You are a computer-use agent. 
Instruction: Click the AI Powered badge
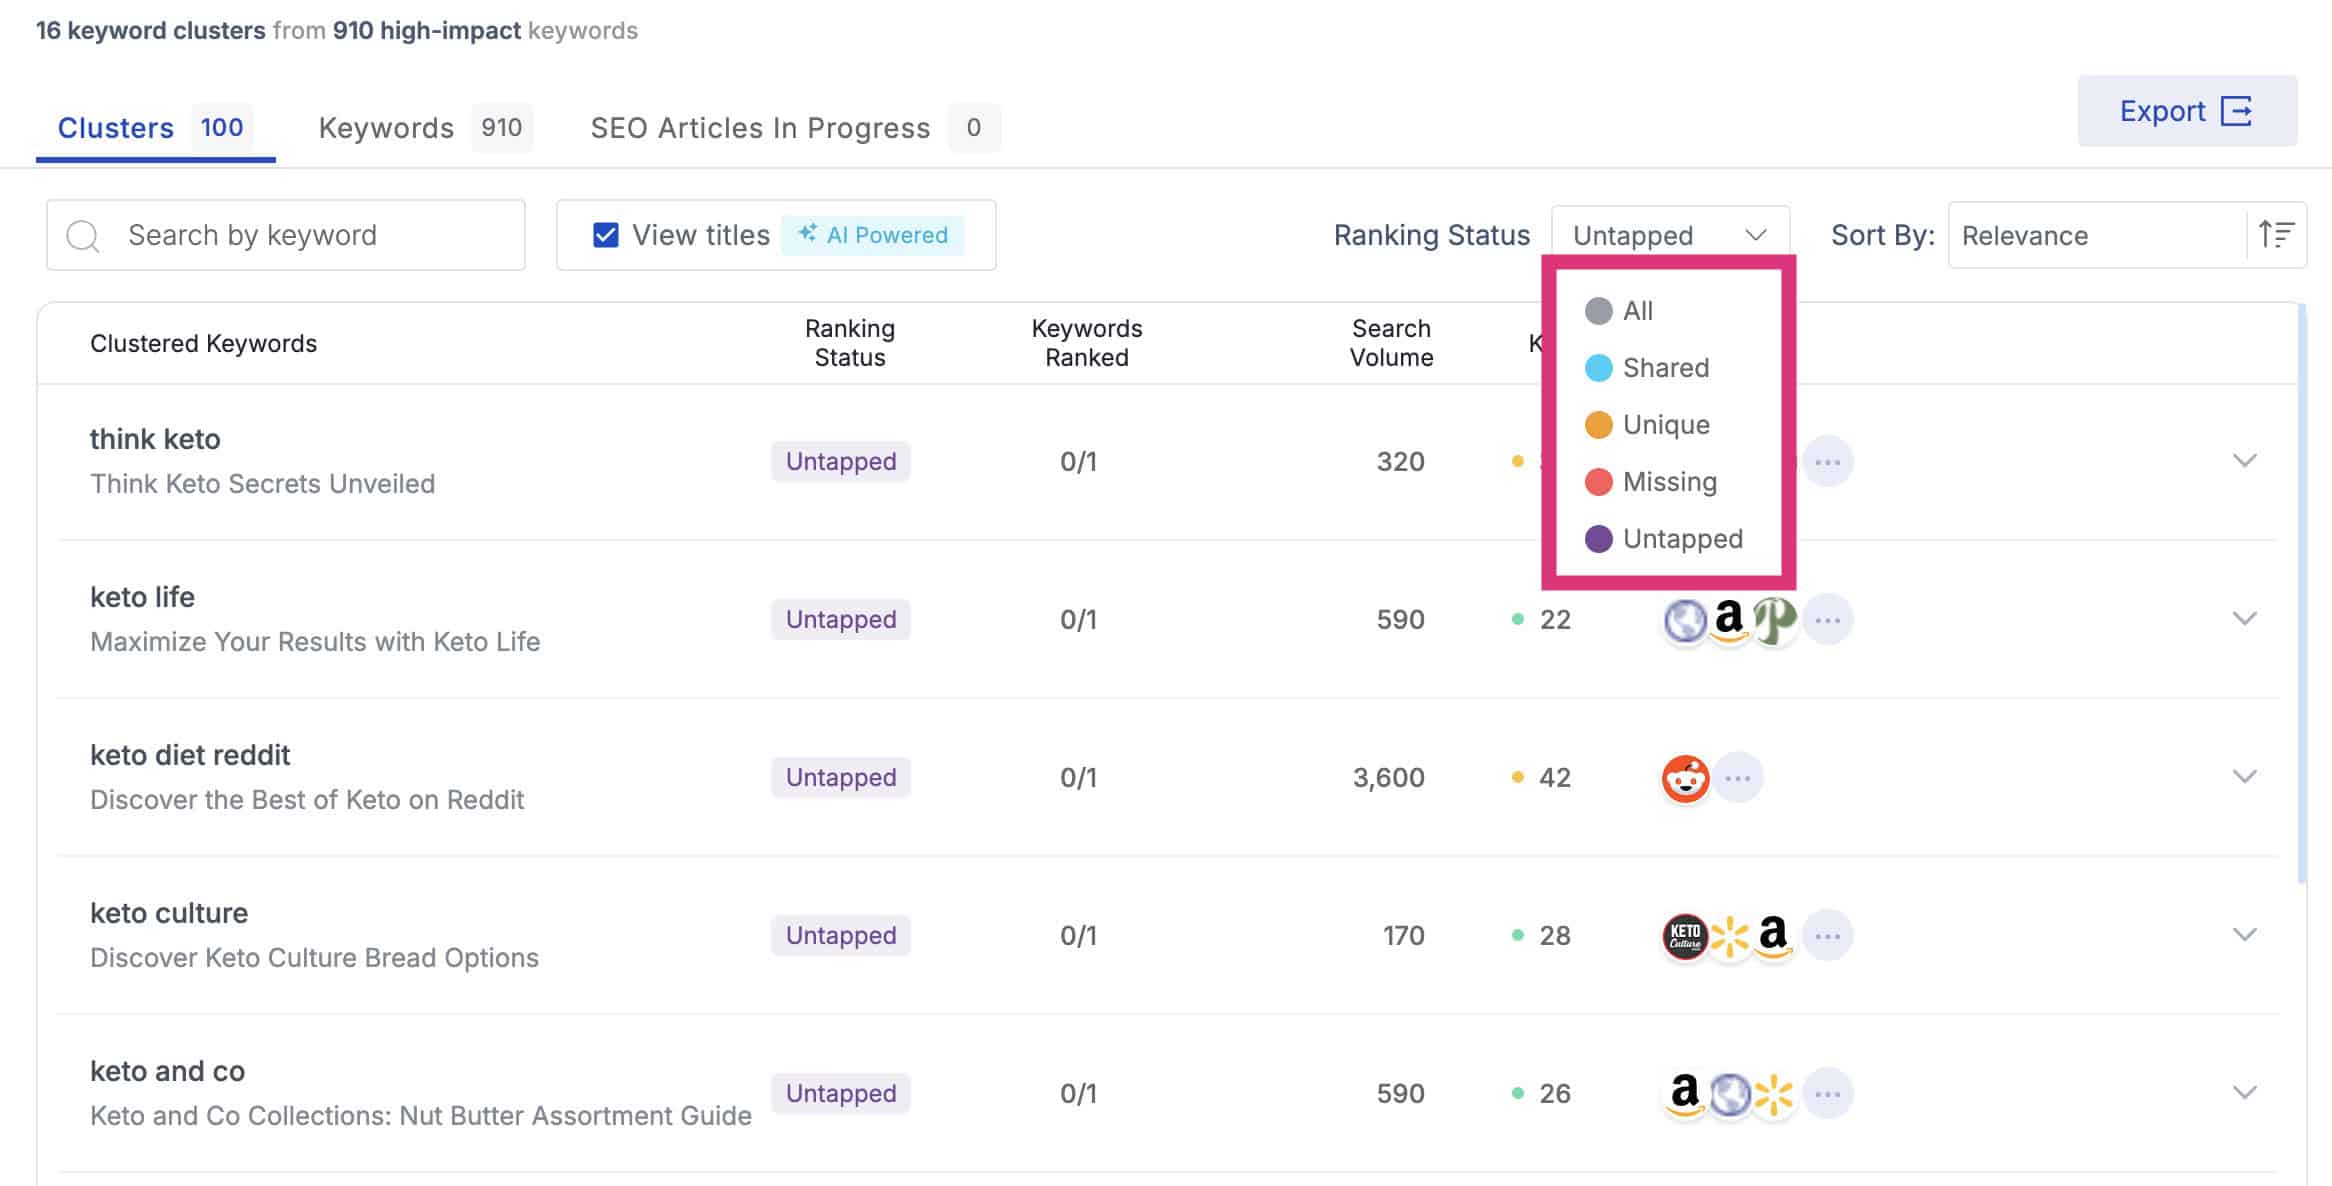pyautogui.click(x=873, y=235)
